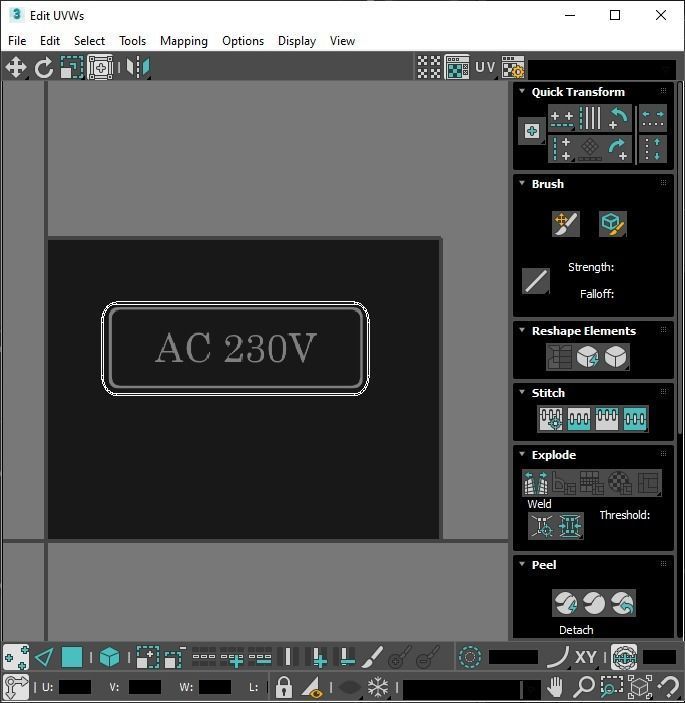
Task: Click Relax Until Flat icon
Action: click(x=587, y=357)
